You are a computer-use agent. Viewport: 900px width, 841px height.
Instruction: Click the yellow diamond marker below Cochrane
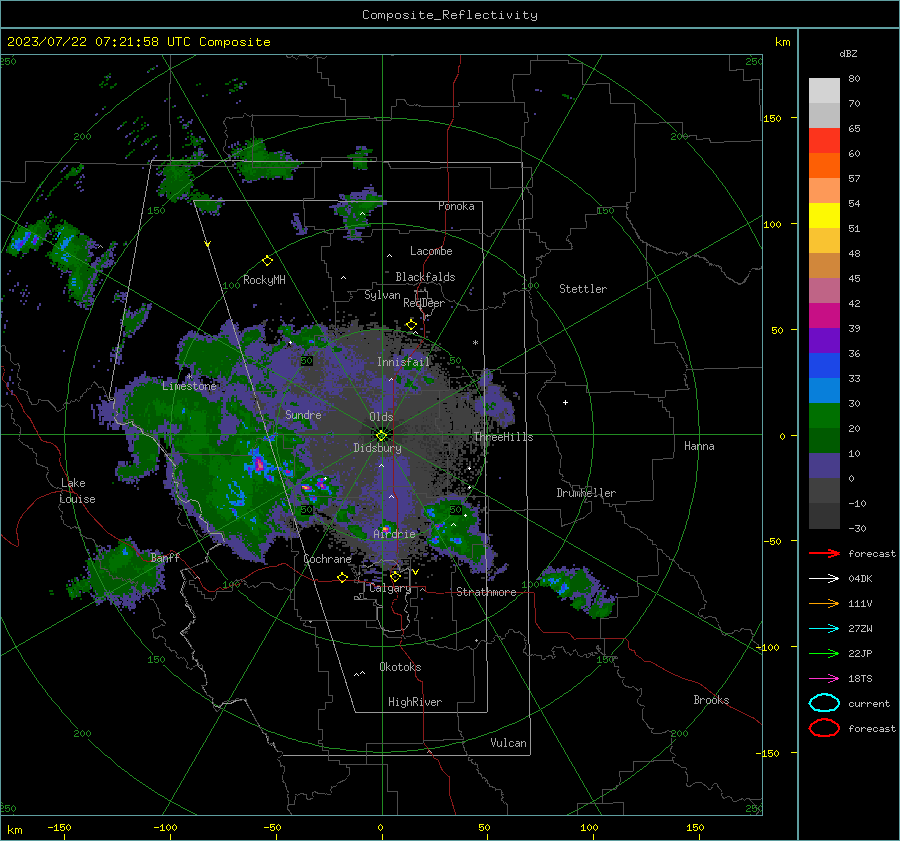[x=343, y=577]
